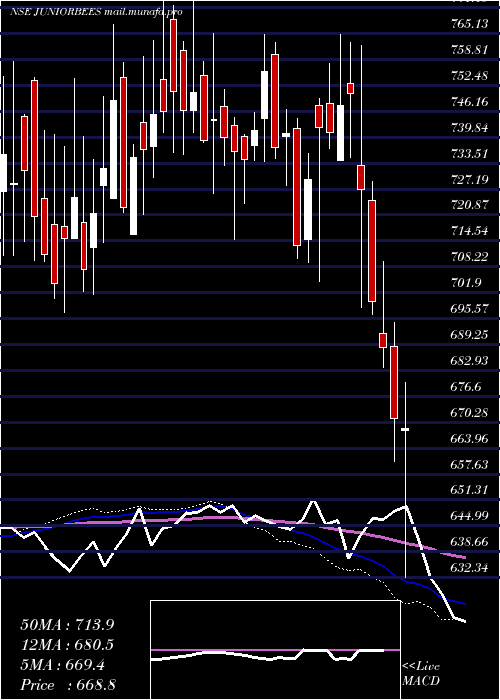Click the 12MA : 680.5 value

click(x=66, y=645)
